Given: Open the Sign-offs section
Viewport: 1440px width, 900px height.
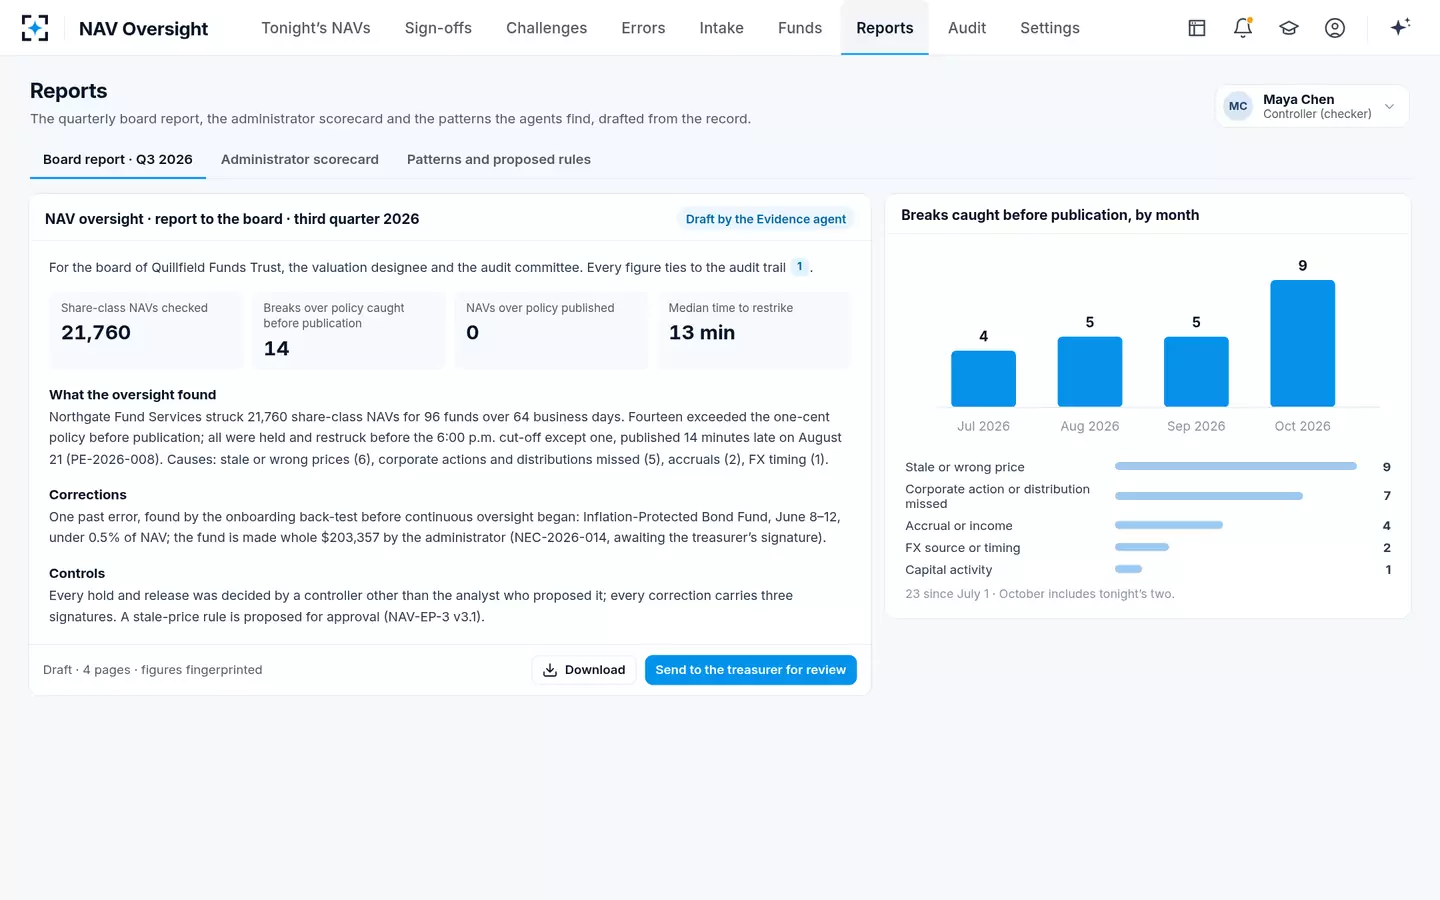Looking at the screenshot, I should (x=438, y=28).
